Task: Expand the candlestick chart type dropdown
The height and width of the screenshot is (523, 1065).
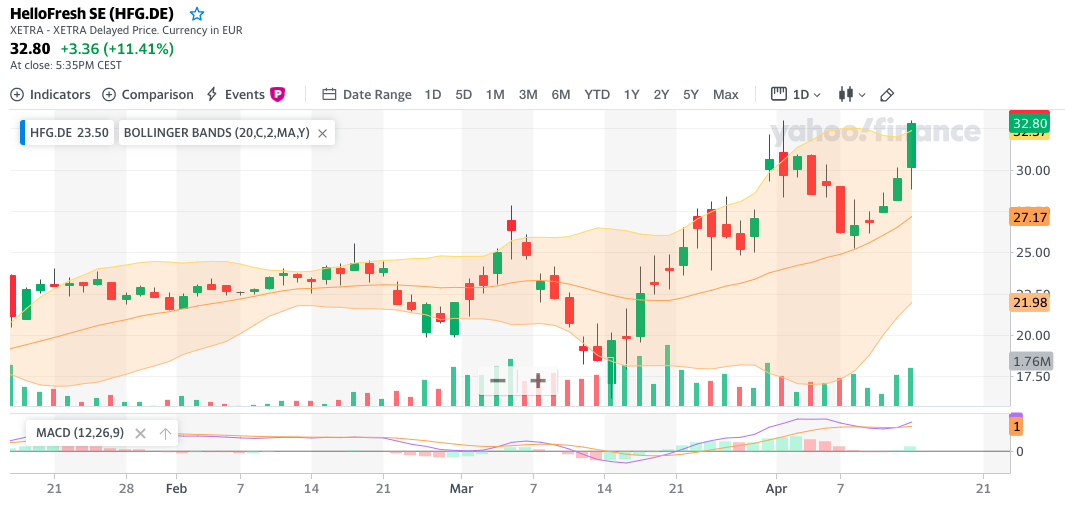Action: pyautogui.click(x=852, y=94)
